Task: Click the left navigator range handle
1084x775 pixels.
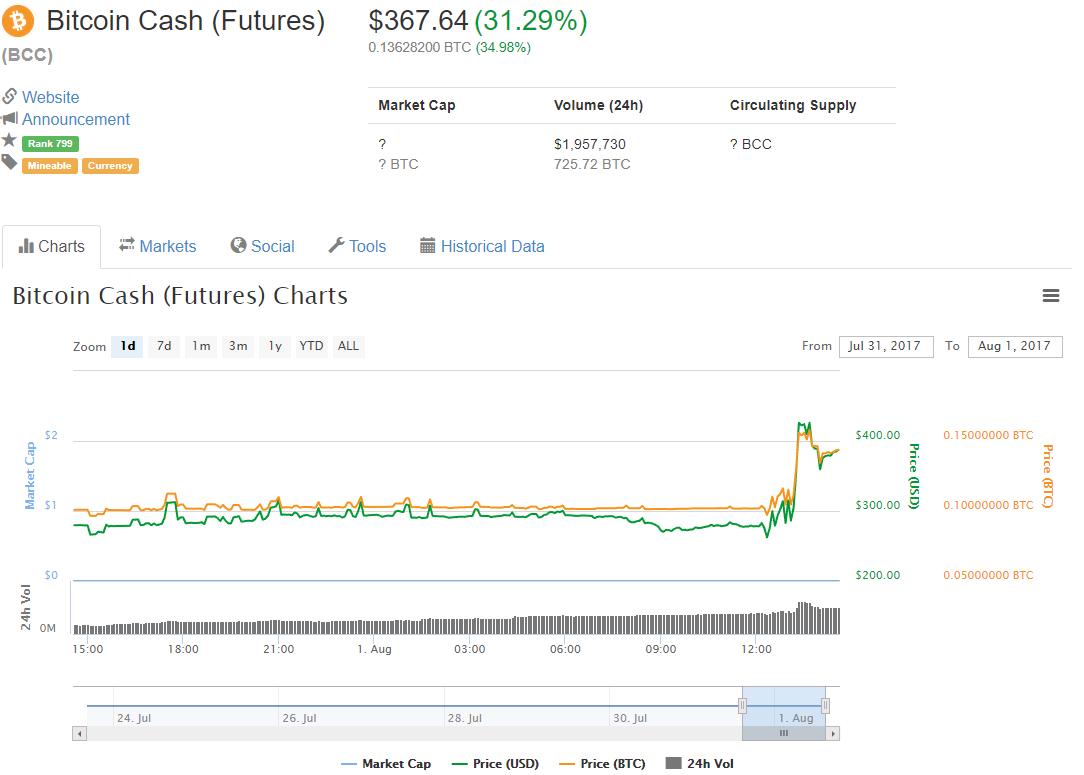Action: (x=742, y=706)
